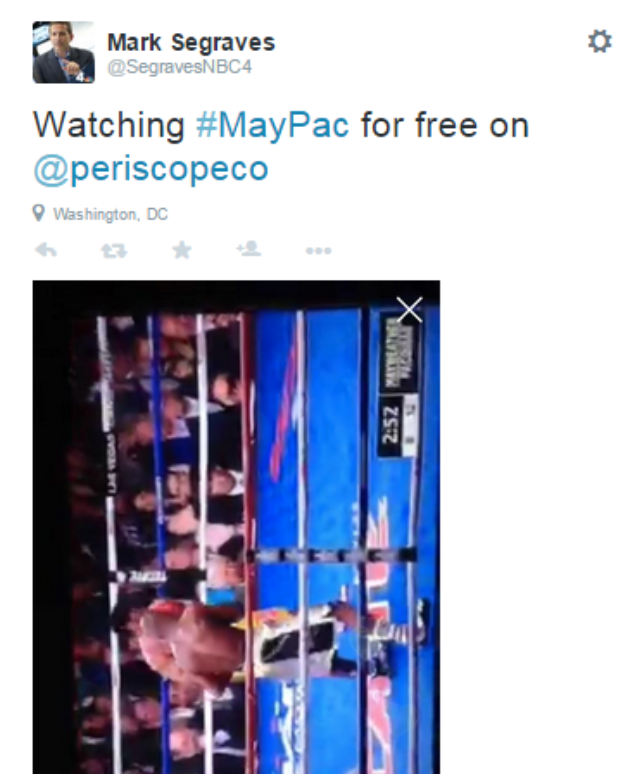Screen dimensions: 628x774
Task: Open the @periscopeco mention link
Action: [151, 169]
